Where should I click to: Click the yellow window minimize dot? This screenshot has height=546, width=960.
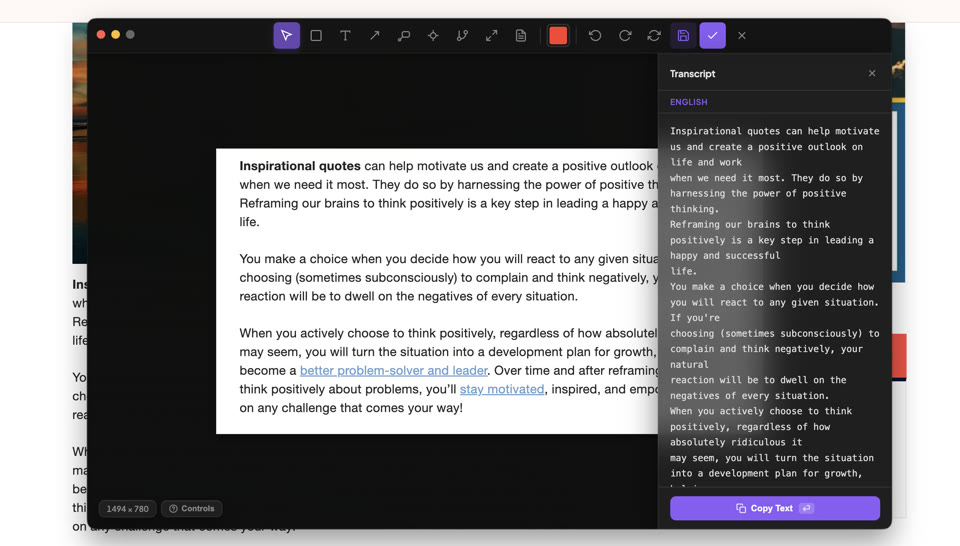[116, 35]
